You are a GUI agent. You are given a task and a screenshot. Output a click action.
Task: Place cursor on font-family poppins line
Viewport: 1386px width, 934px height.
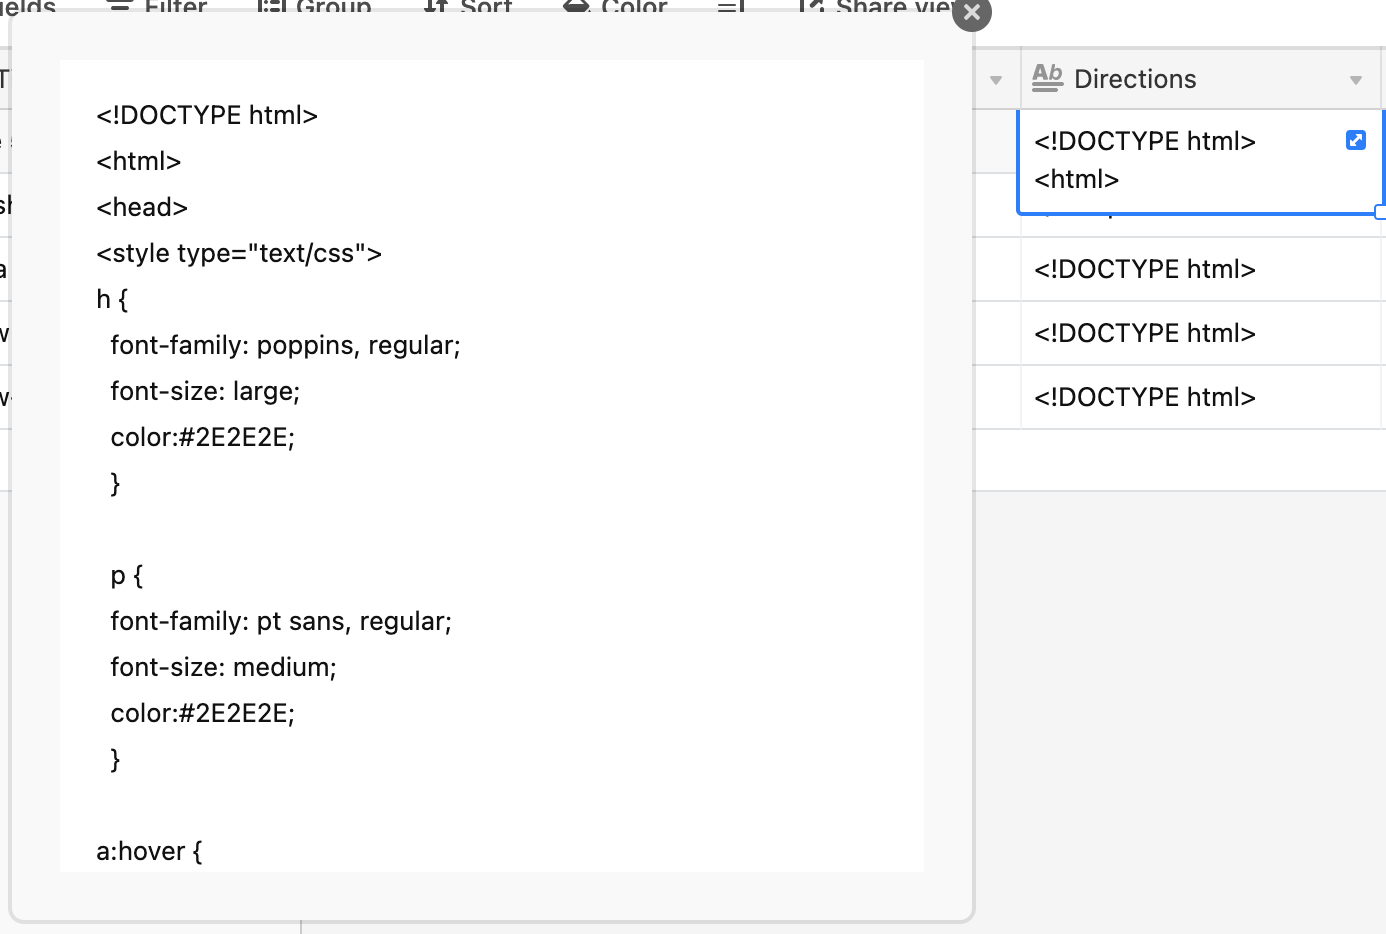click(x=285, y=345)
